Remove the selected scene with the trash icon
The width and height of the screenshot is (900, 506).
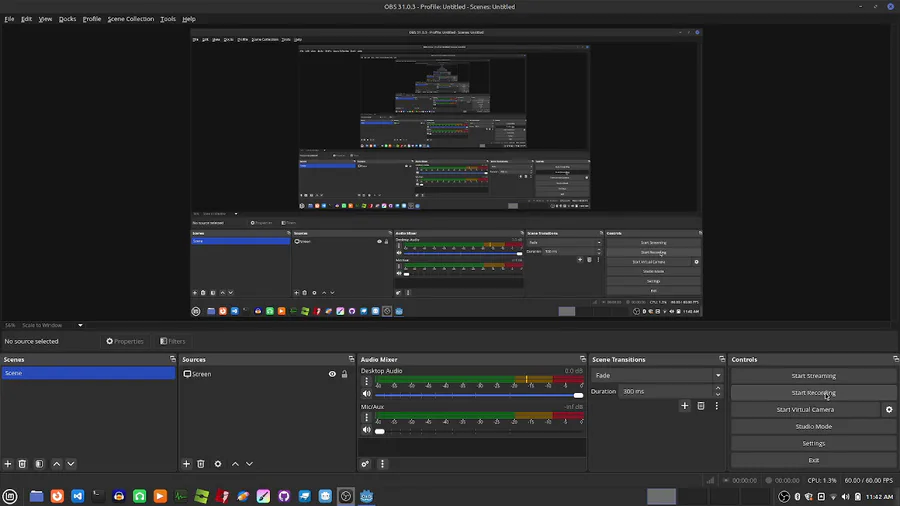pyautogui.click(x=22, y=464)
